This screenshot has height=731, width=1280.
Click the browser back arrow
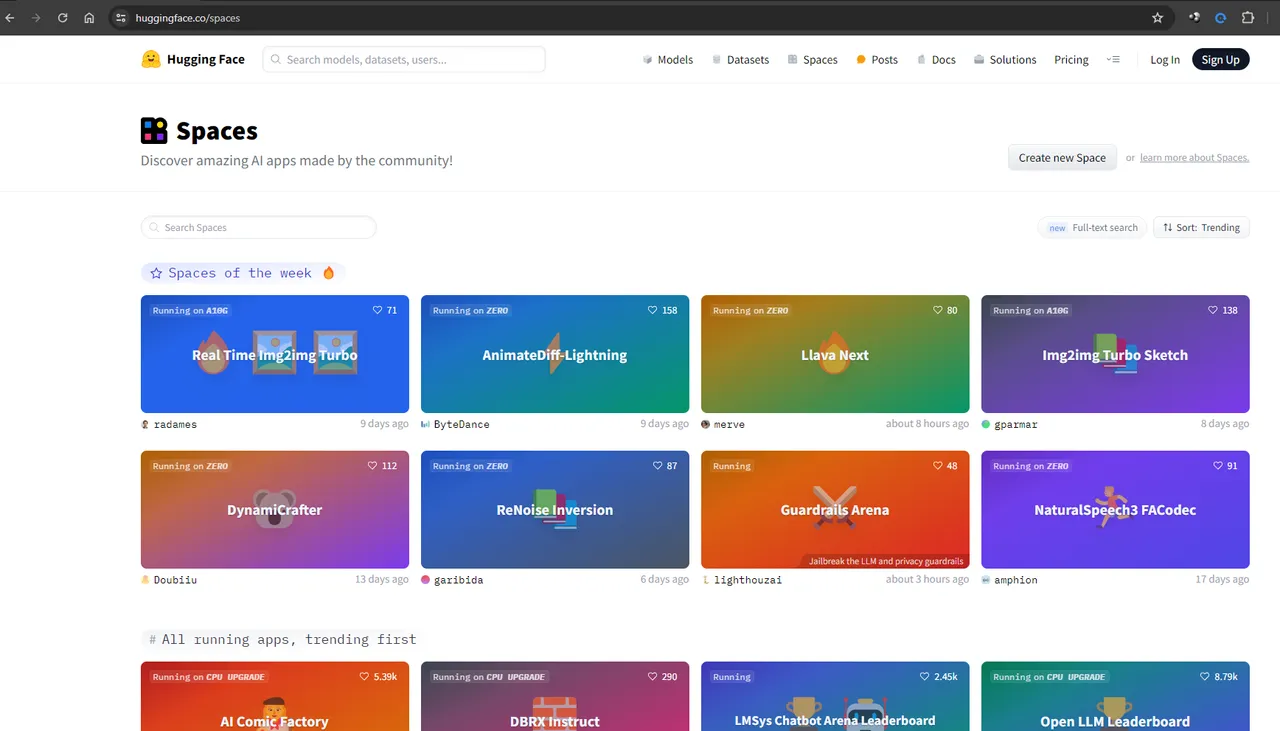point(11,18)
